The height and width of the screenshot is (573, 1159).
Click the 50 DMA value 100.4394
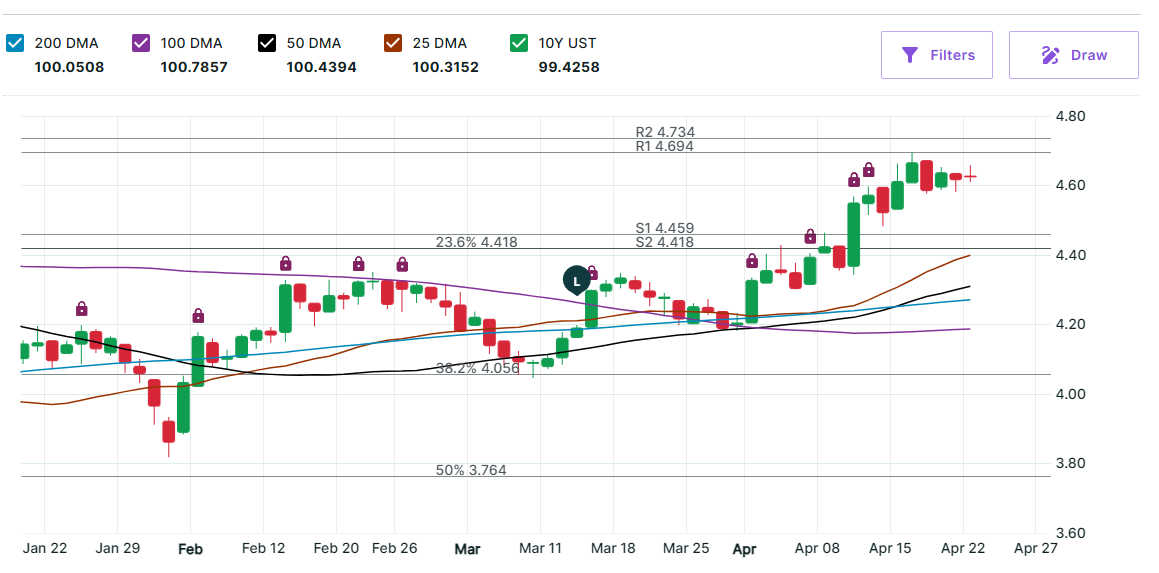(x=322, y=67)
